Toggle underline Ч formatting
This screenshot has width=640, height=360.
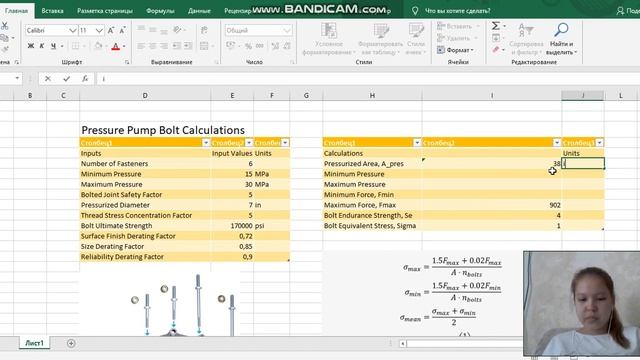53,46
